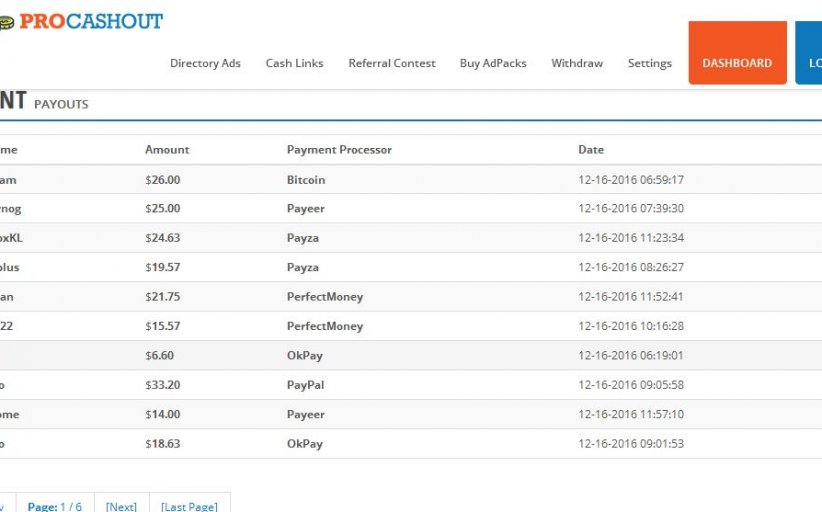Select the PayPal processor cell
Image resolution: width=822 pixels, height=512 pixels.
pyautogui.click(x=305, y=385)
